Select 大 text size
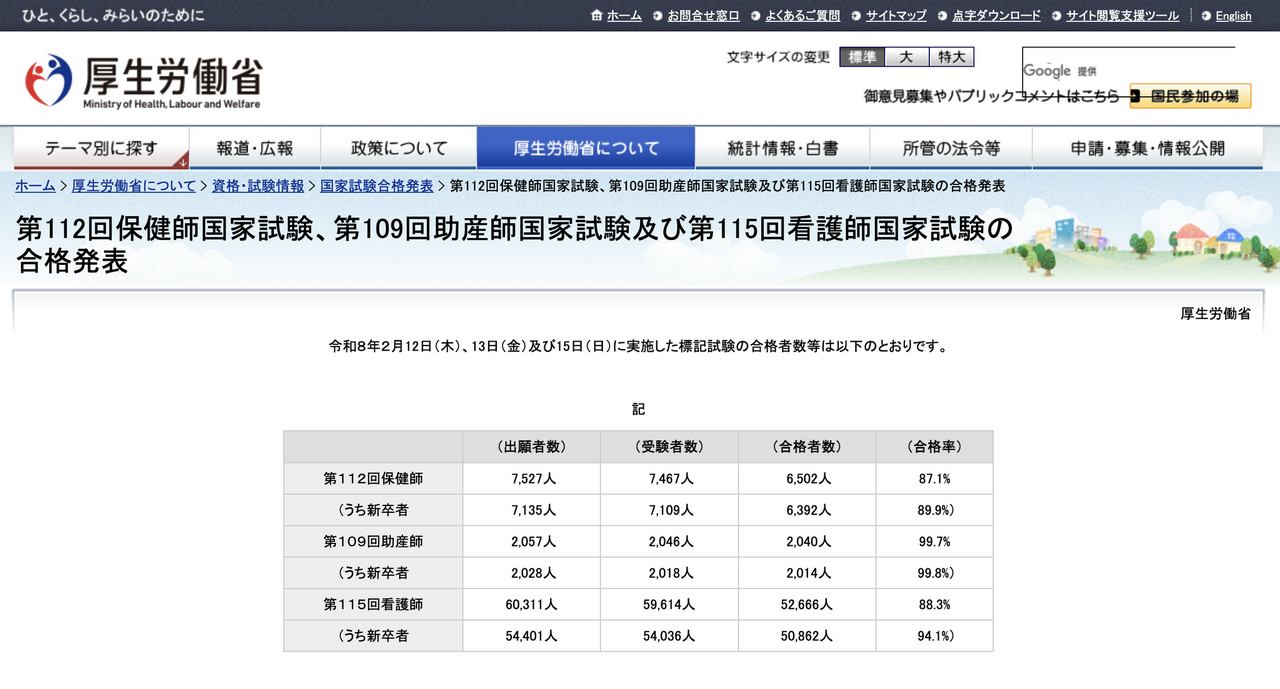The height and width of the screenshot is (689, 1280). (906, 57)
